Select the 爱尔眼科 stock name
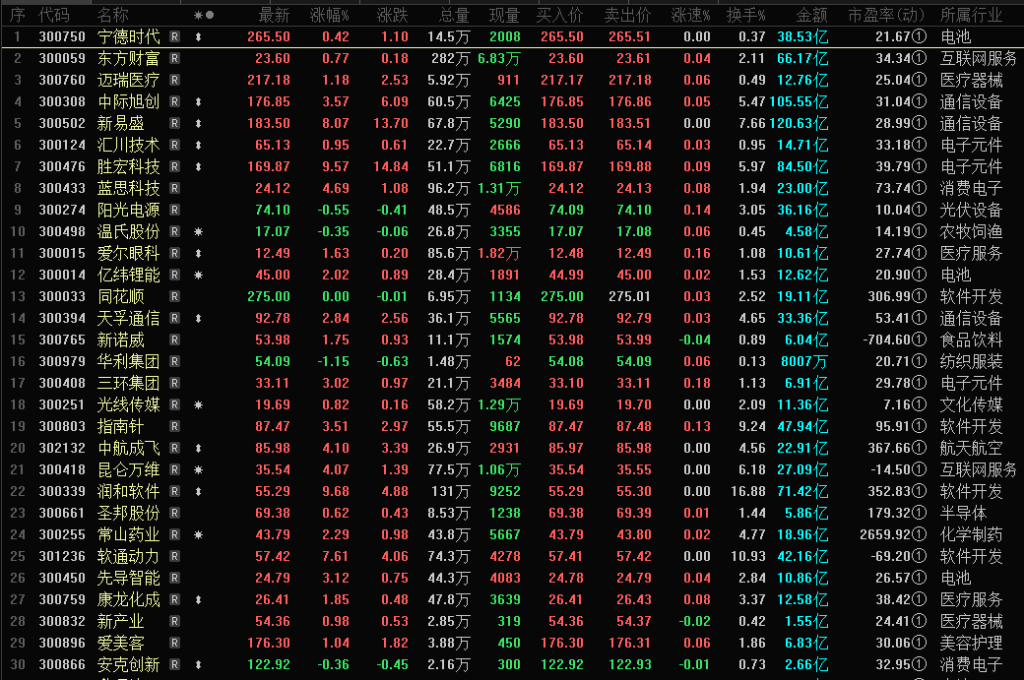This screenshot has width=1024, height=680. (x=129, y=253)
